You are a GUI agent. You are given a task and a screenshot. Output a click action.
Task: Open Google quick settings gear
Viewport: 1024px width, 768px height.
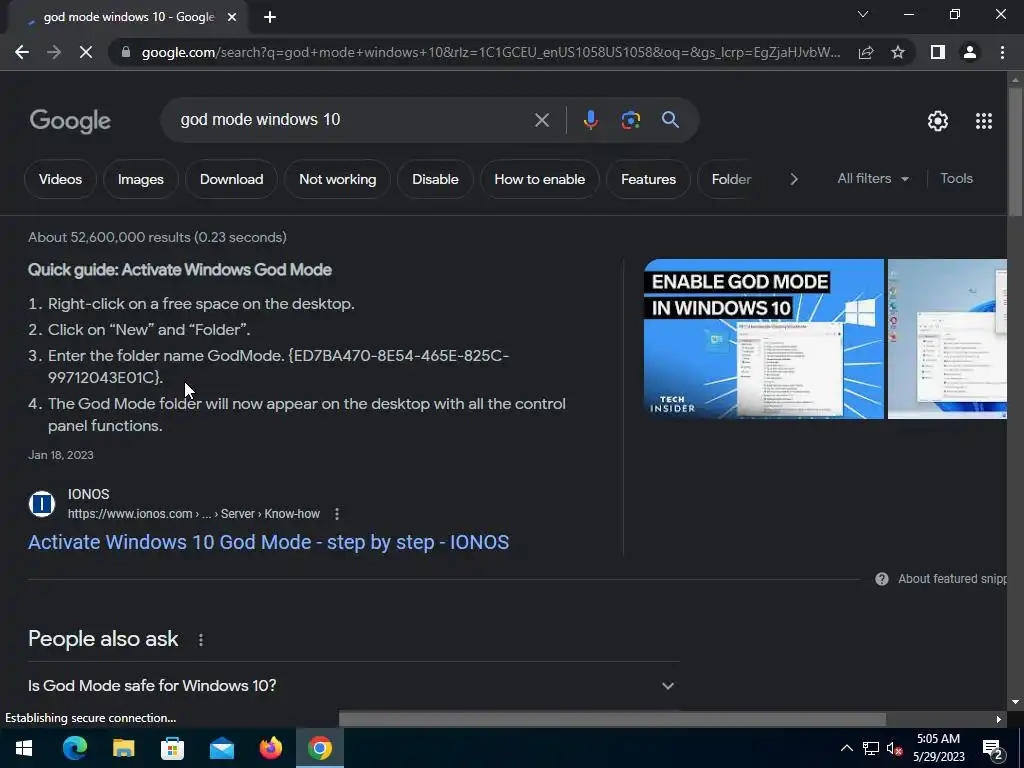pyautogui.click(x=938, y=121)
